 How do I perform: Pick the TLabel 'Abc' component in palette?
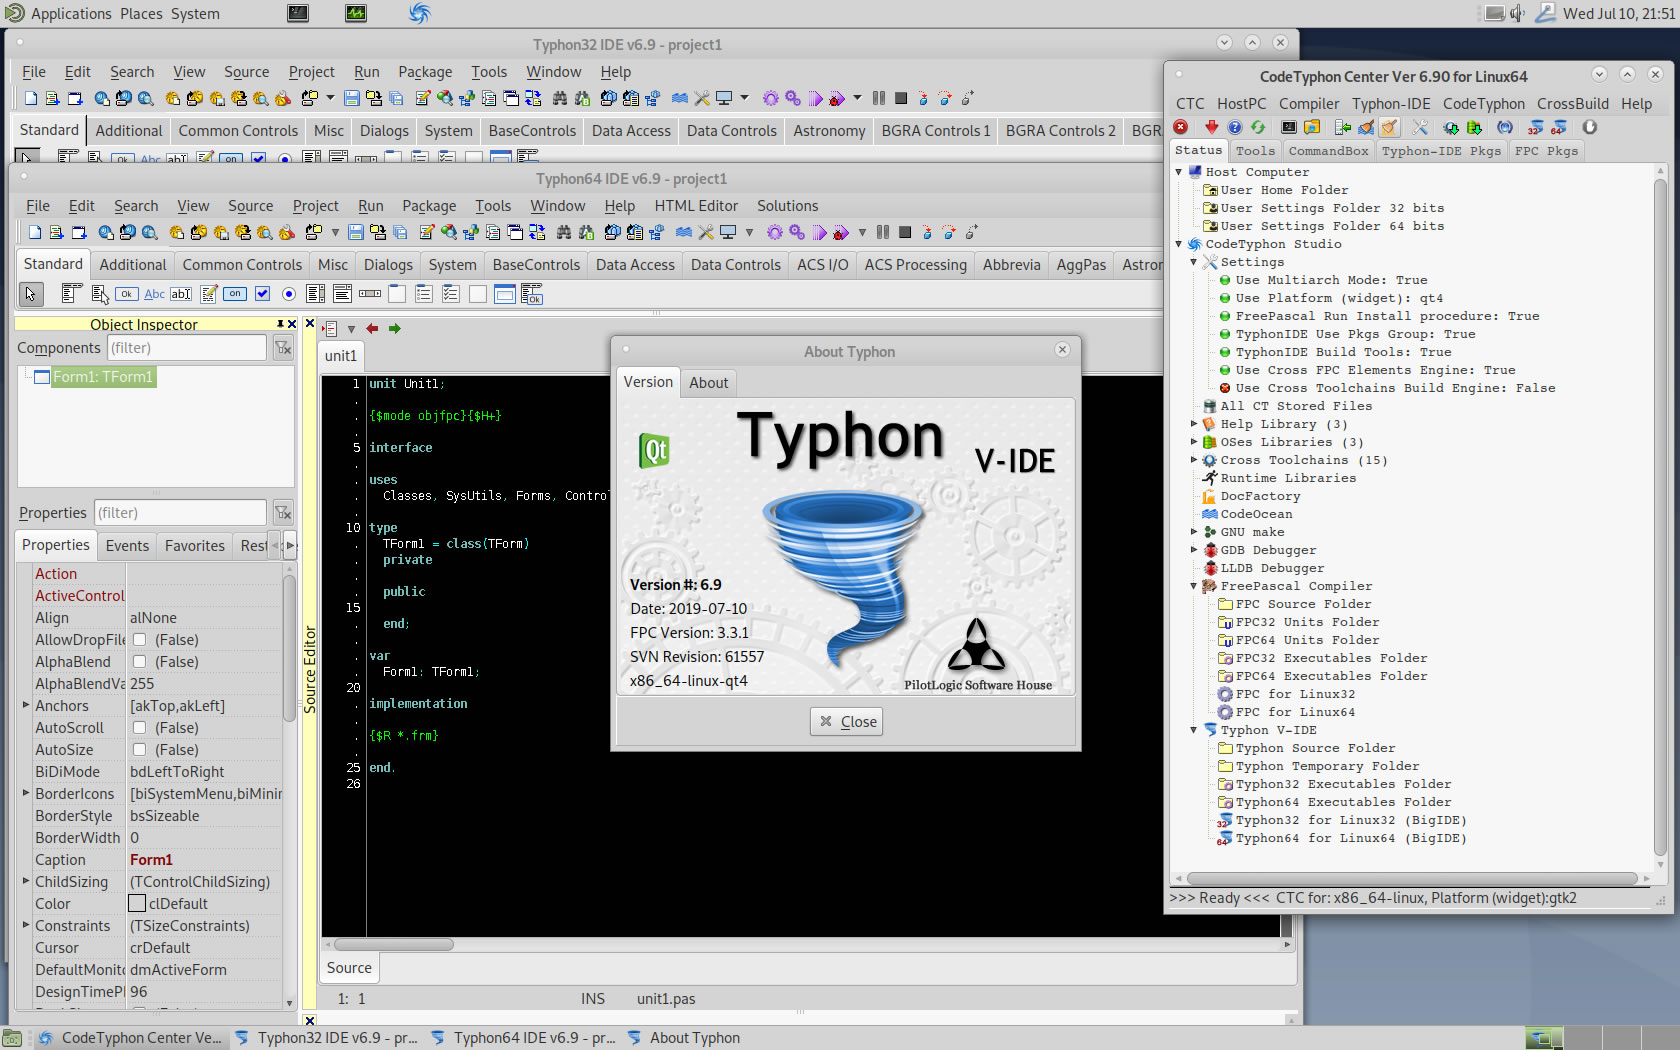[154, 294]
